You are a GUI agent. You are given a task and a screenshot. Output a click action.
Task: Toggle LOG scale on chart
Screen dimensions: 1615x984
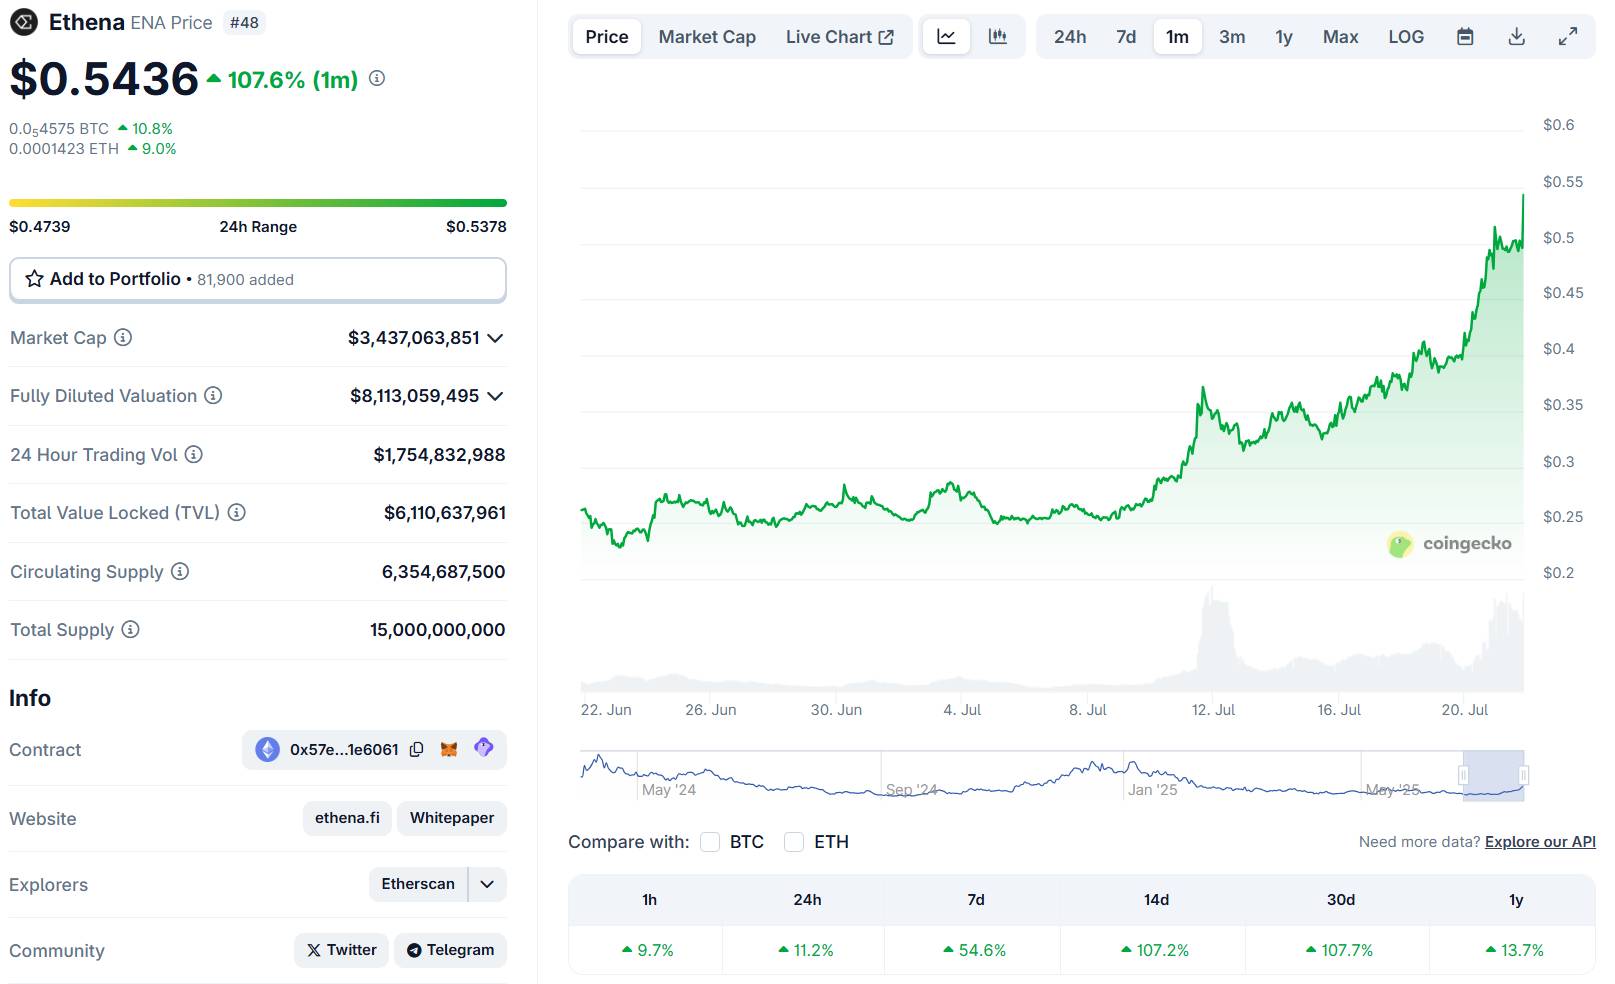(x=1406, y=37)
